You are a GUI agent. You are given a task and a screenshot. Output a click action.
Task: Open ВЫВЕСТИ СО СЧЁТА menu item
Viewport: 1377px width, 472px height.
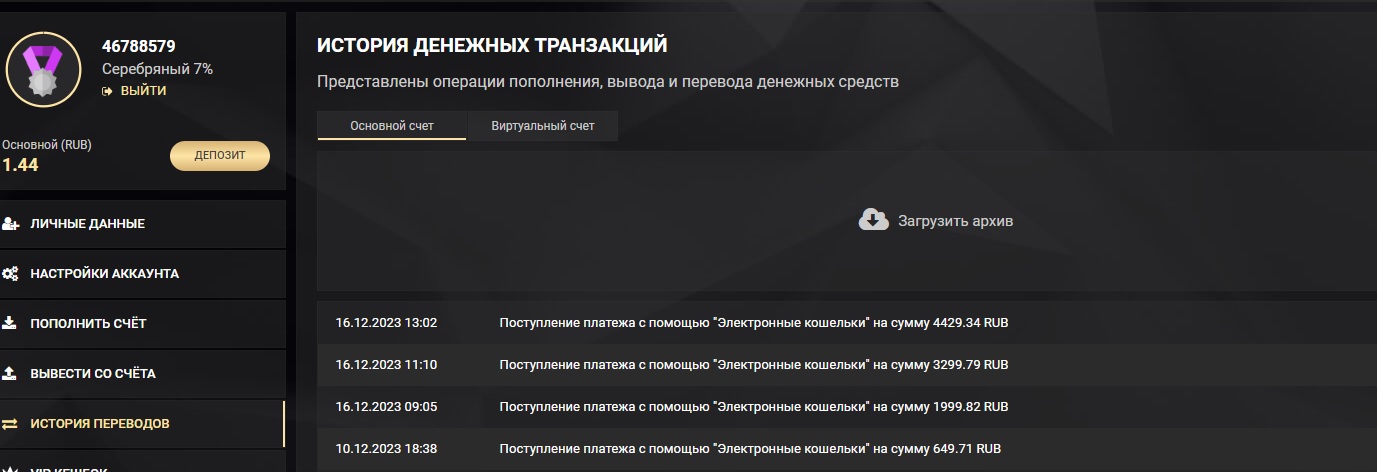pyautogui.click(x=143, y=373)
